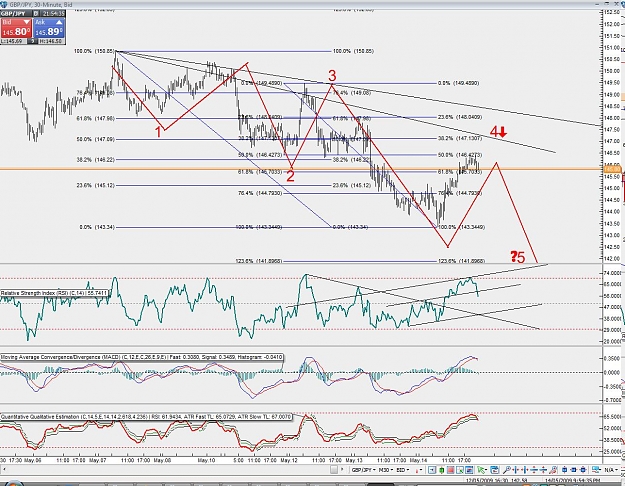This screenshot has width=625, height=486.
Task: Click the L:145.69 low value
Action: coord(14,41)
